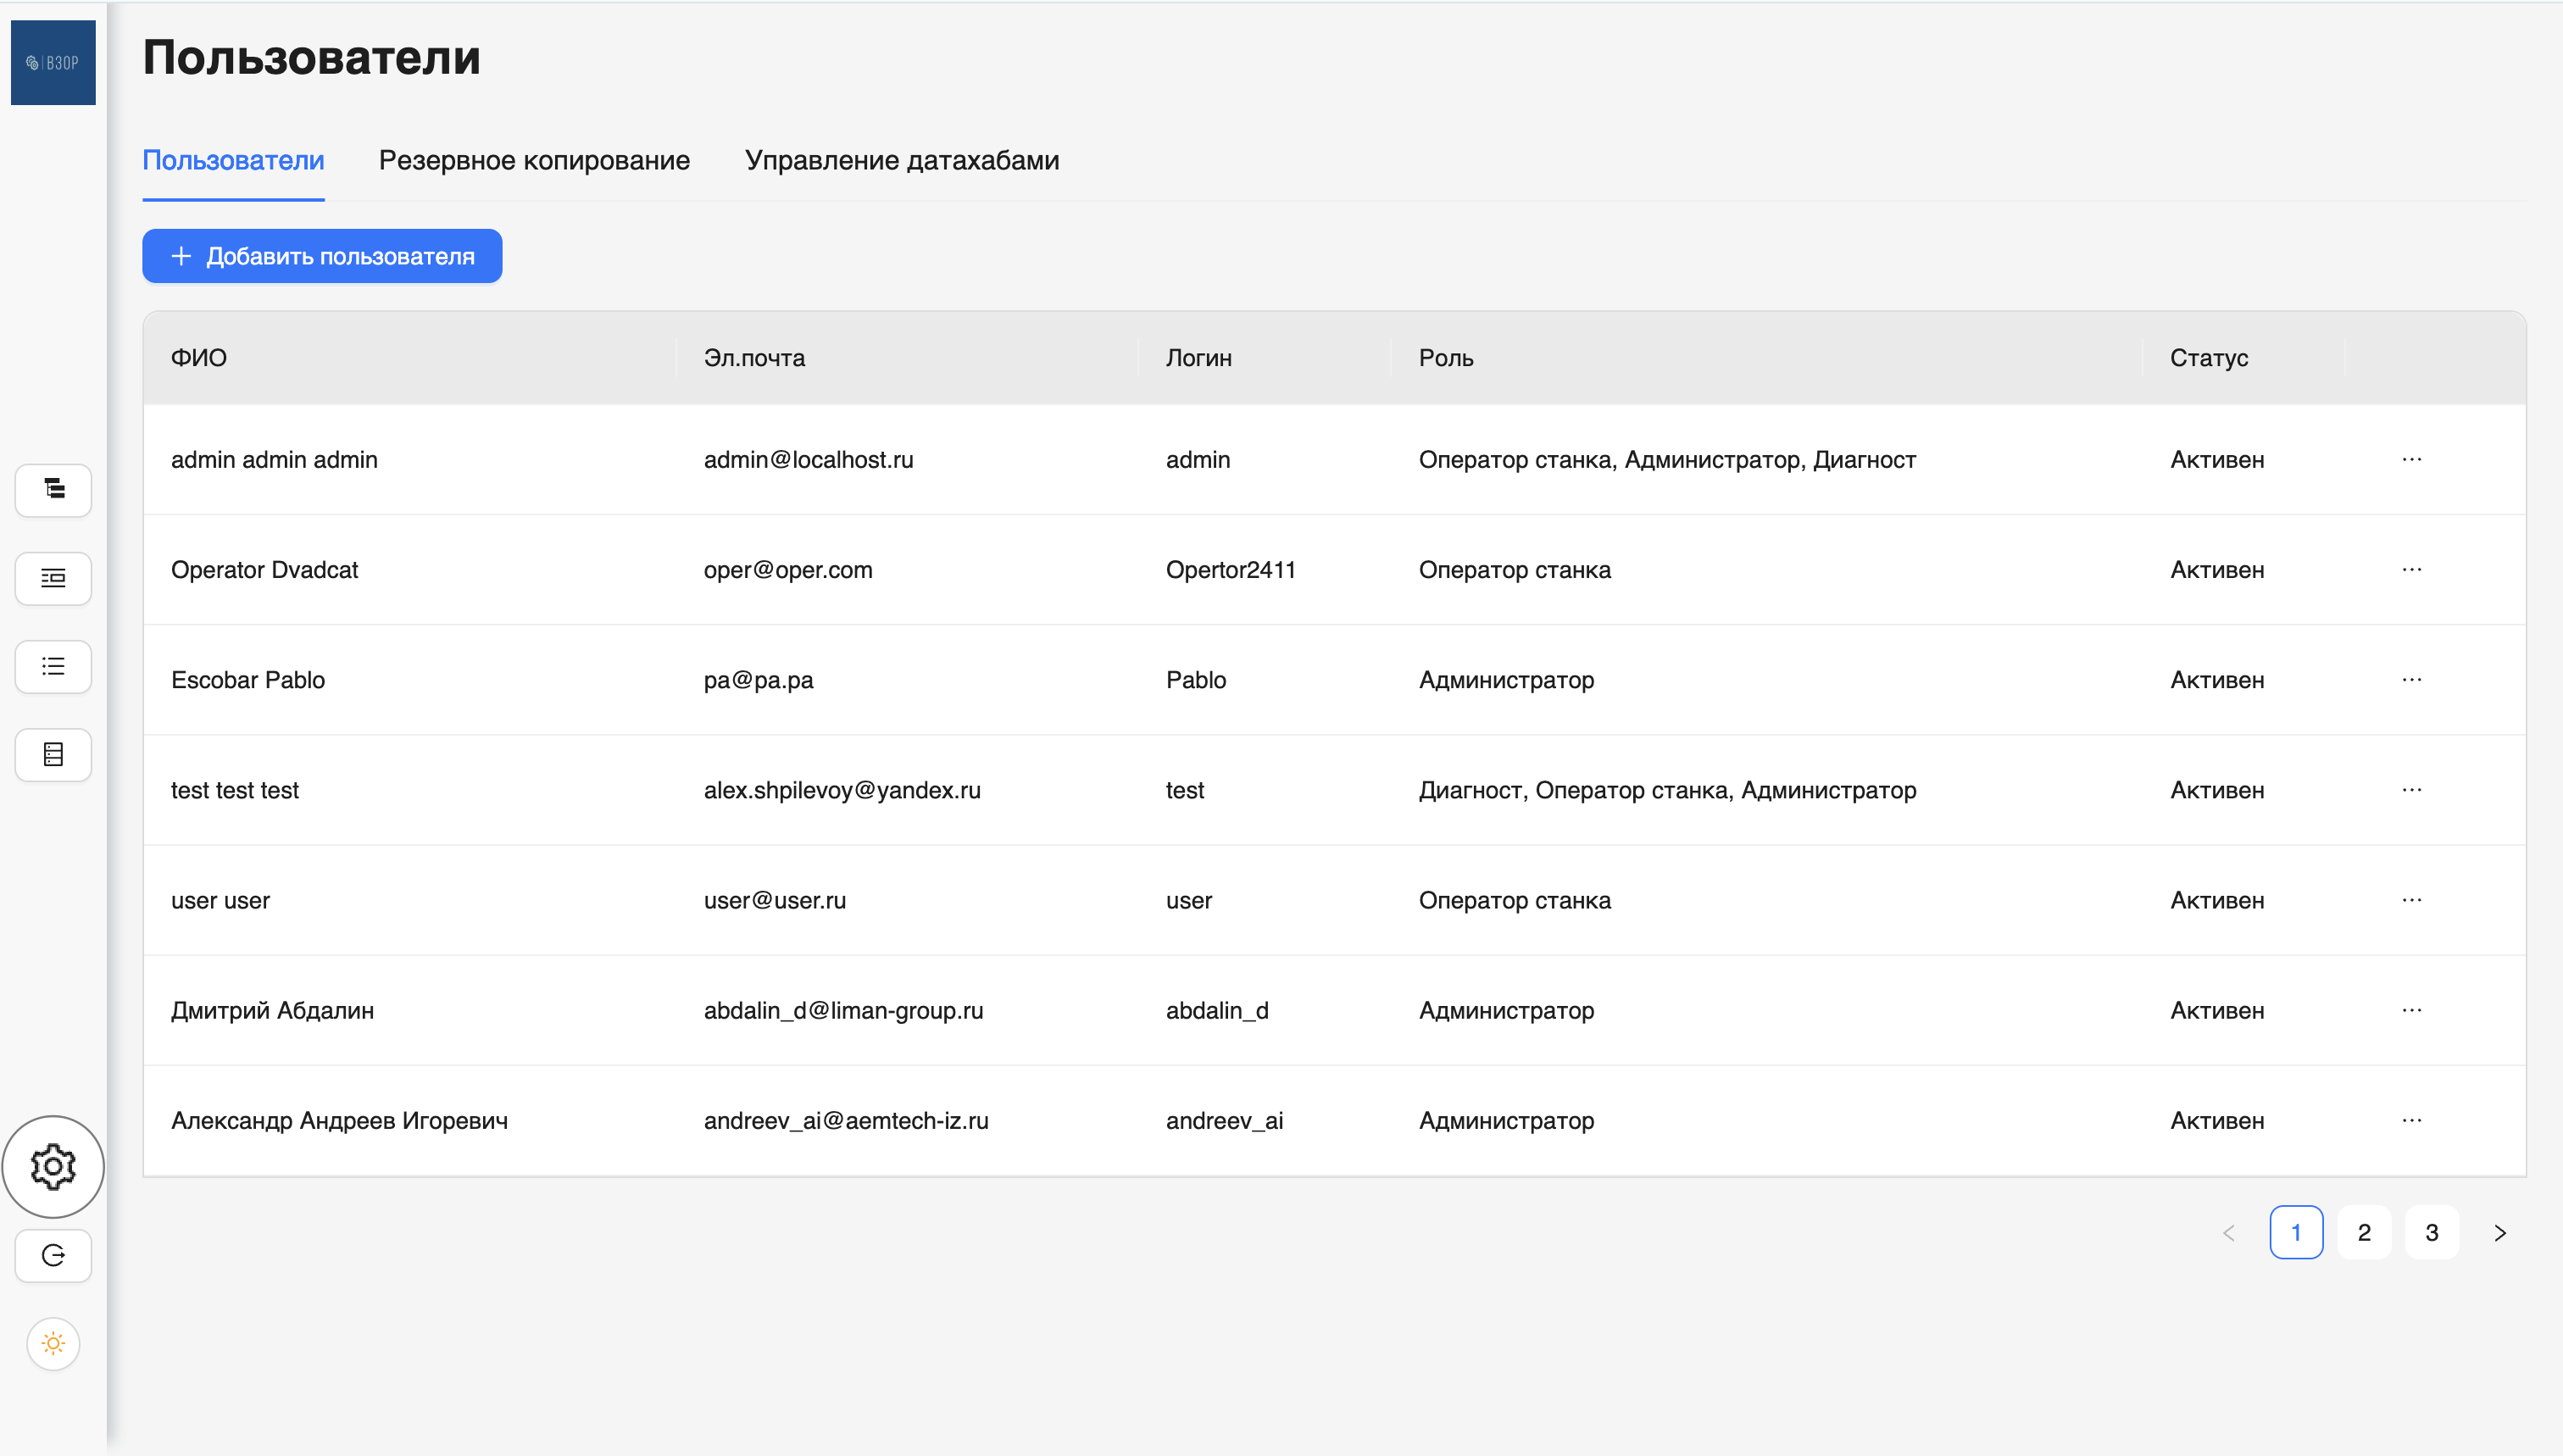This screenshot has height=1456, width=2563.
Task: Click the logout icon in sidebar
Action: coord(53,1255)
